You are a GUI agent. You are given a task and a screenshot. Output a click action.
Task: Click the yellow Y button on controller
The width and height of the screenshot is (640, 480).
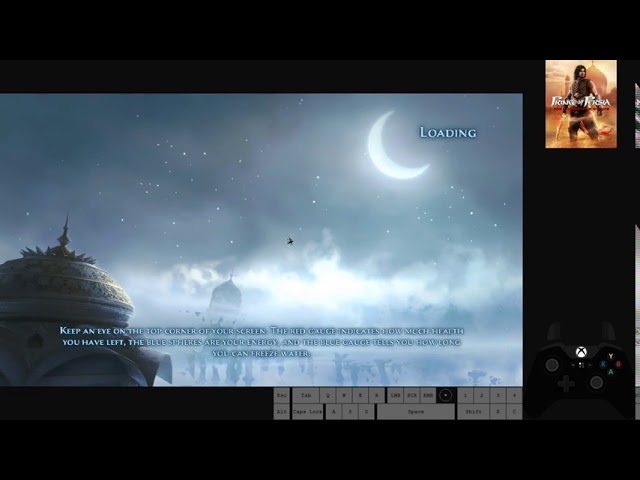pyautogui.click(x=611, y=356)
